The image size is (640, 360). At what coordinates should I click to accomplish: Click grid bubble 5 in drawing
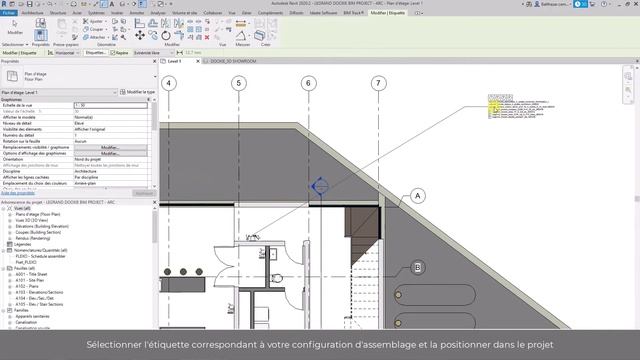(239, 83)
